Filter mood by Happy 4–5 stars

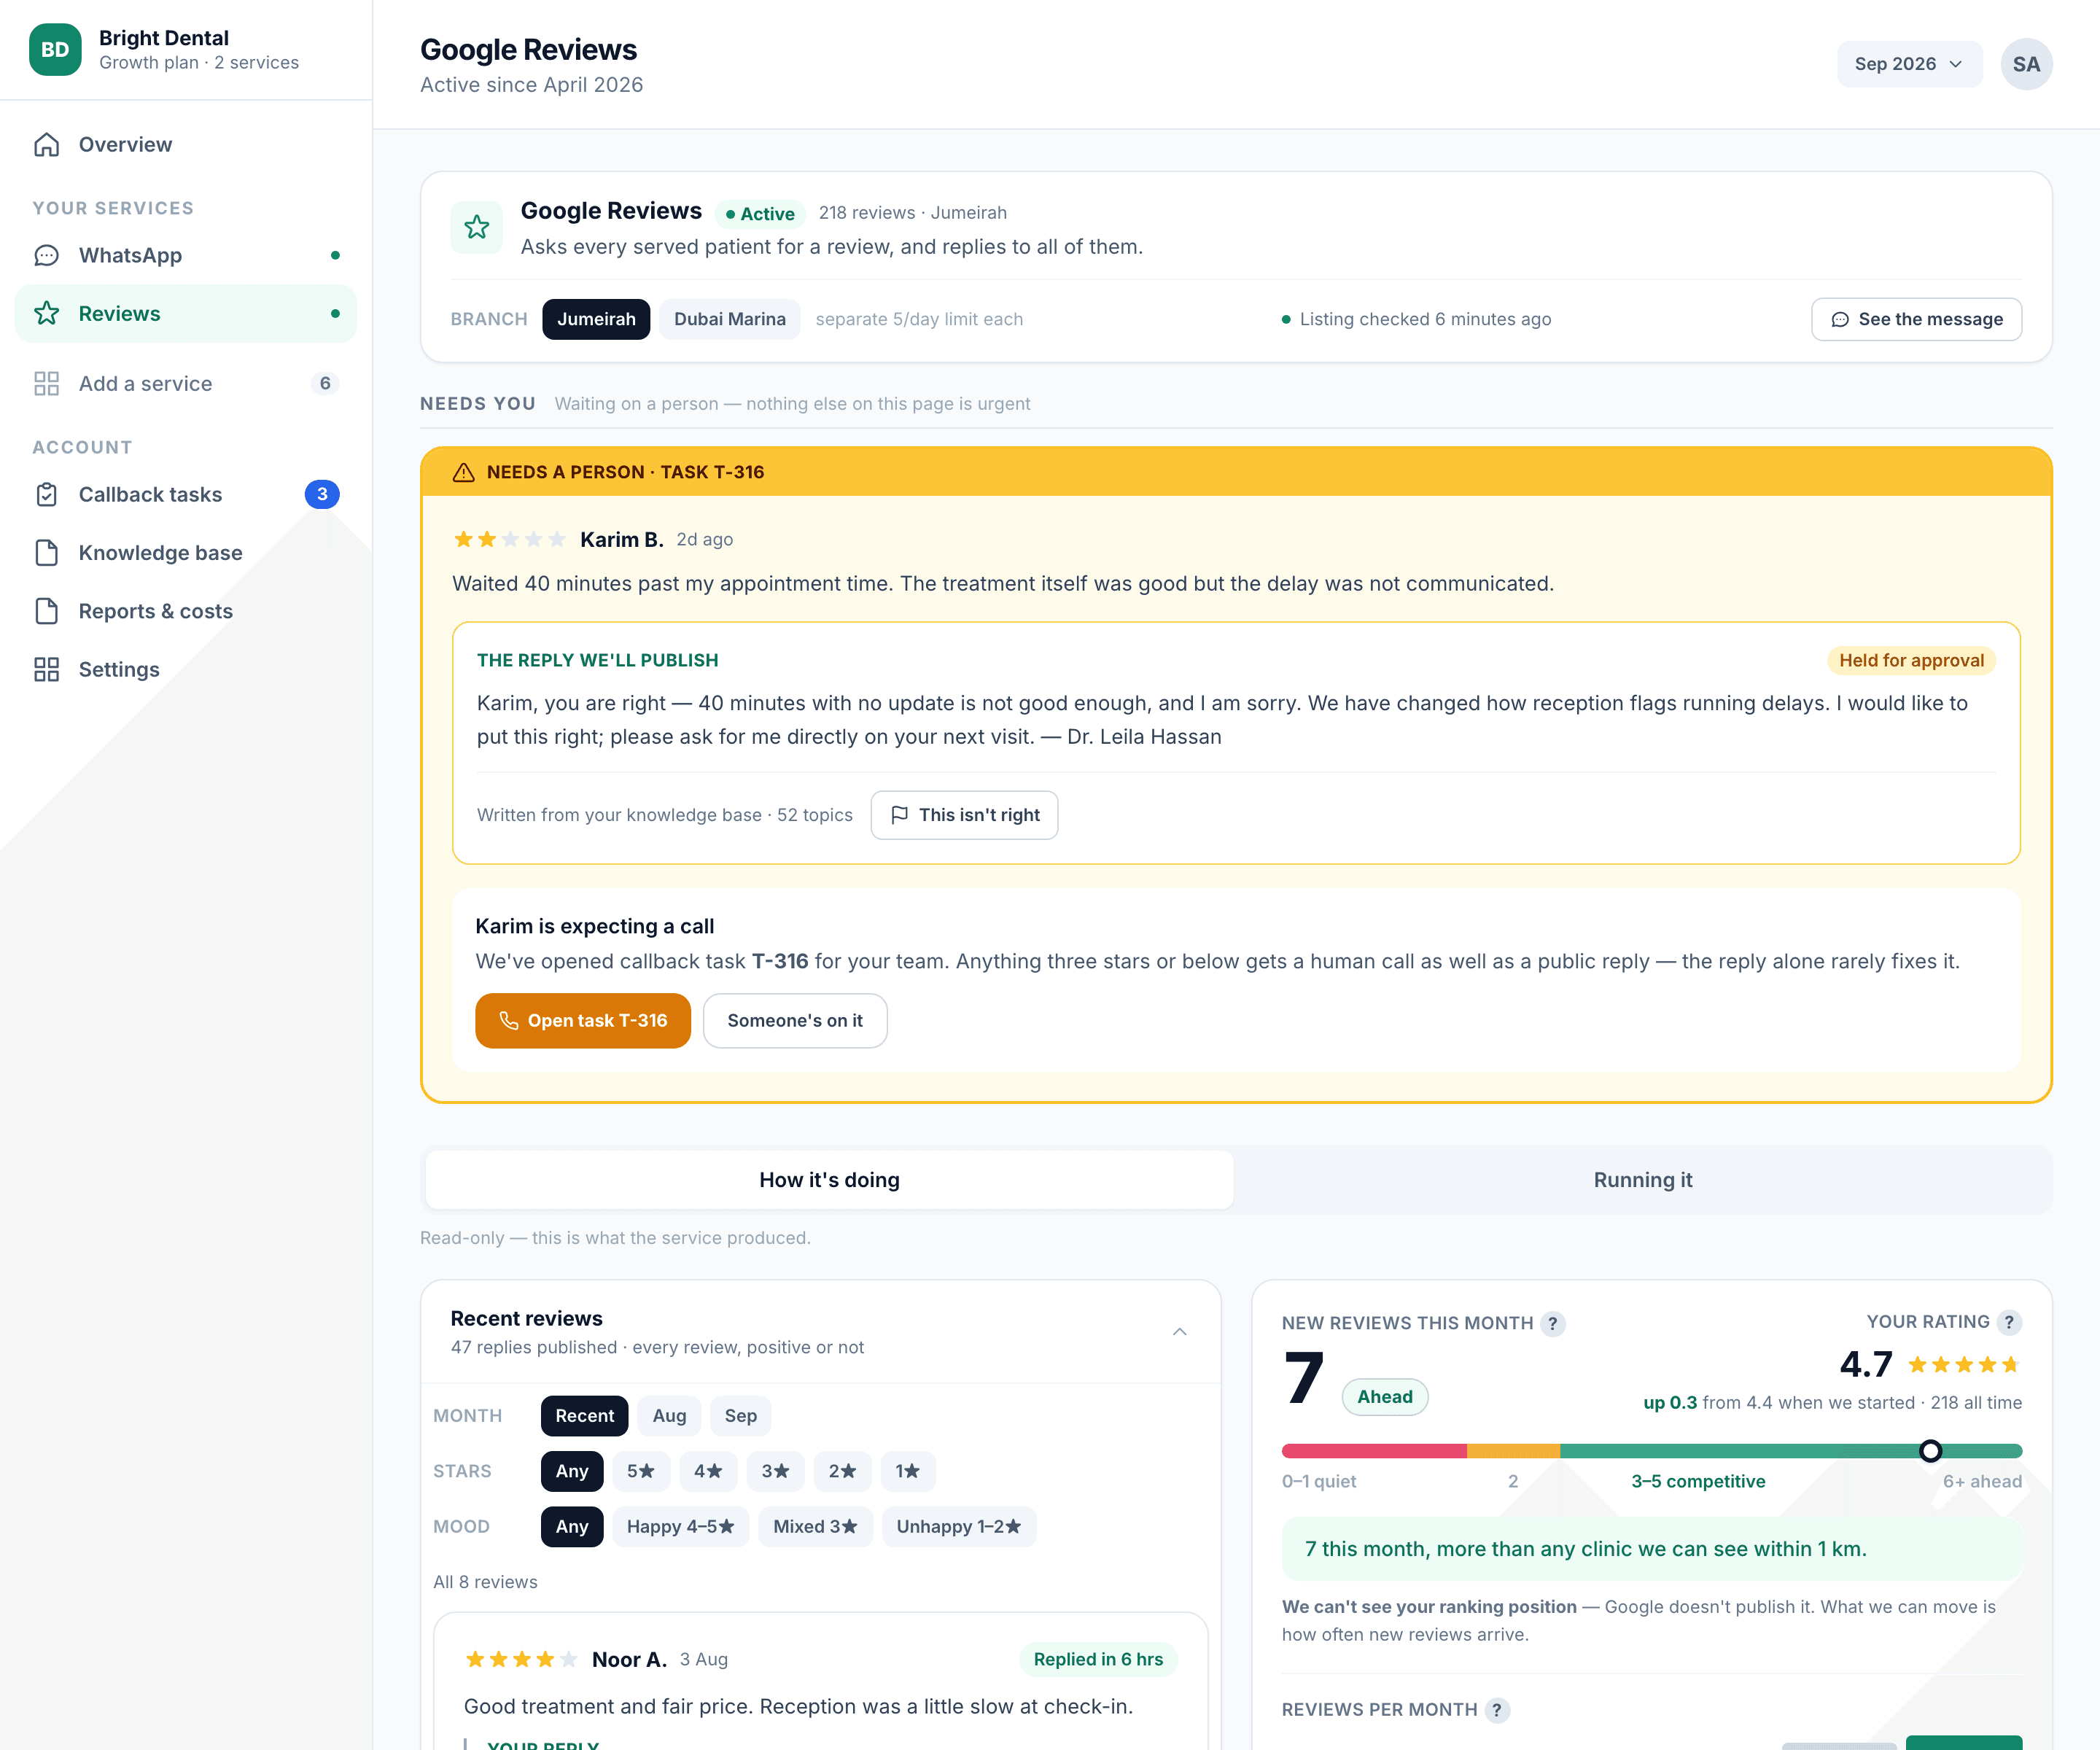click(681, 1527)
